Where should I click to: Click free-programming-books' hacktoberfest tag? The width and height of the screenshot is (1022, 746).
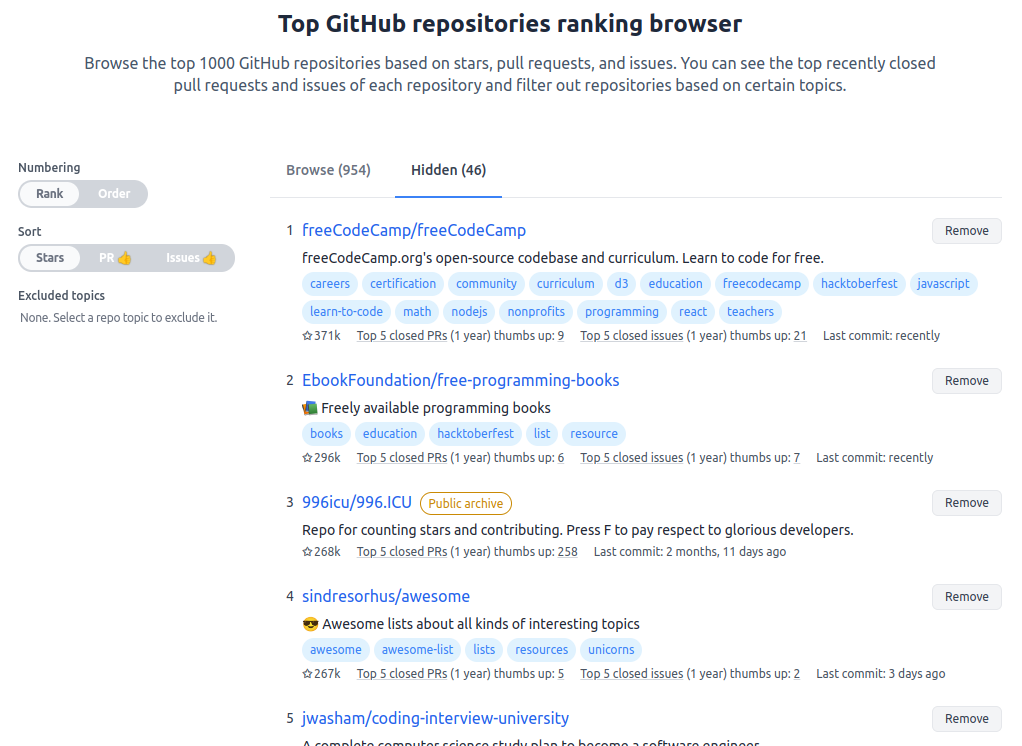(x=475, y=433)
